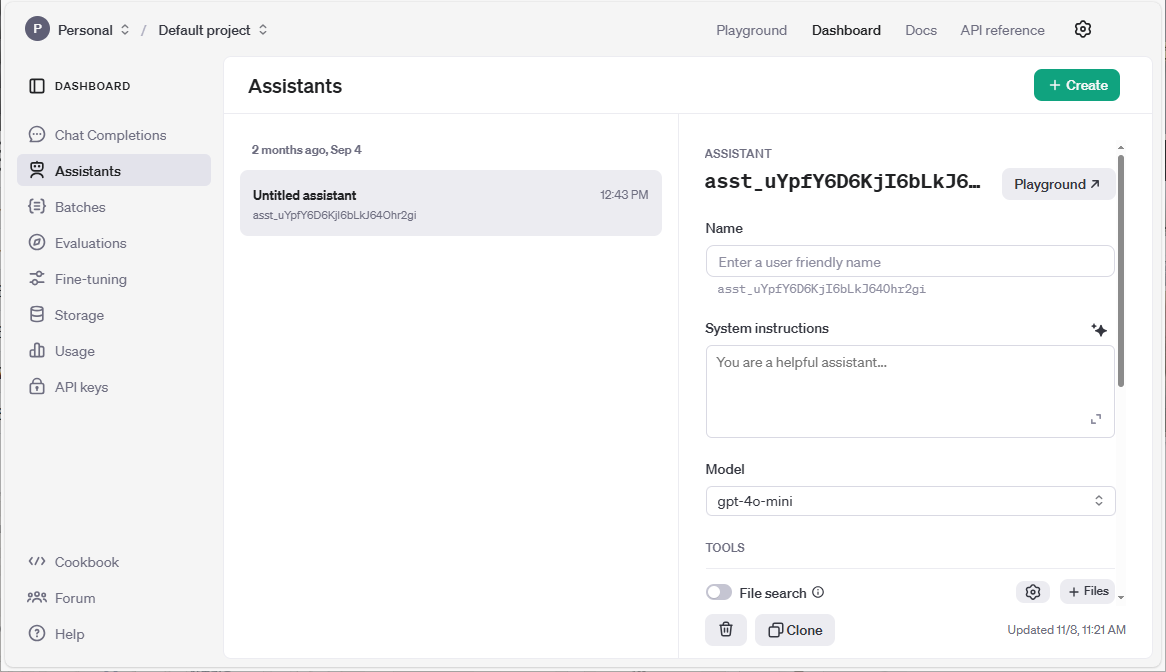The height and width of the screenshot is (672, 1166).
Task: Open File search settings gear
Action: coord(1033,592)
